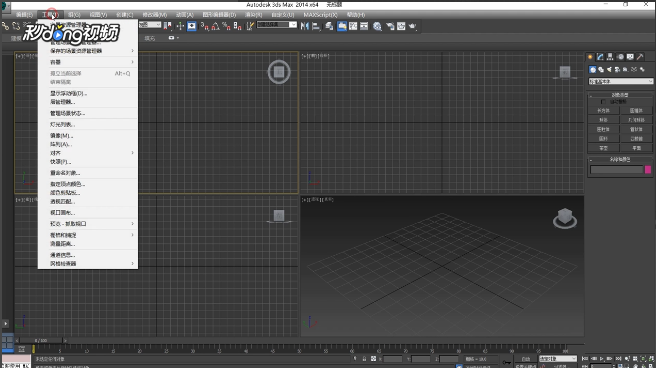The image size is (656, 368).
Task: Select the Systems category icon
Action: pyautogui.click(x=642, y=69)
